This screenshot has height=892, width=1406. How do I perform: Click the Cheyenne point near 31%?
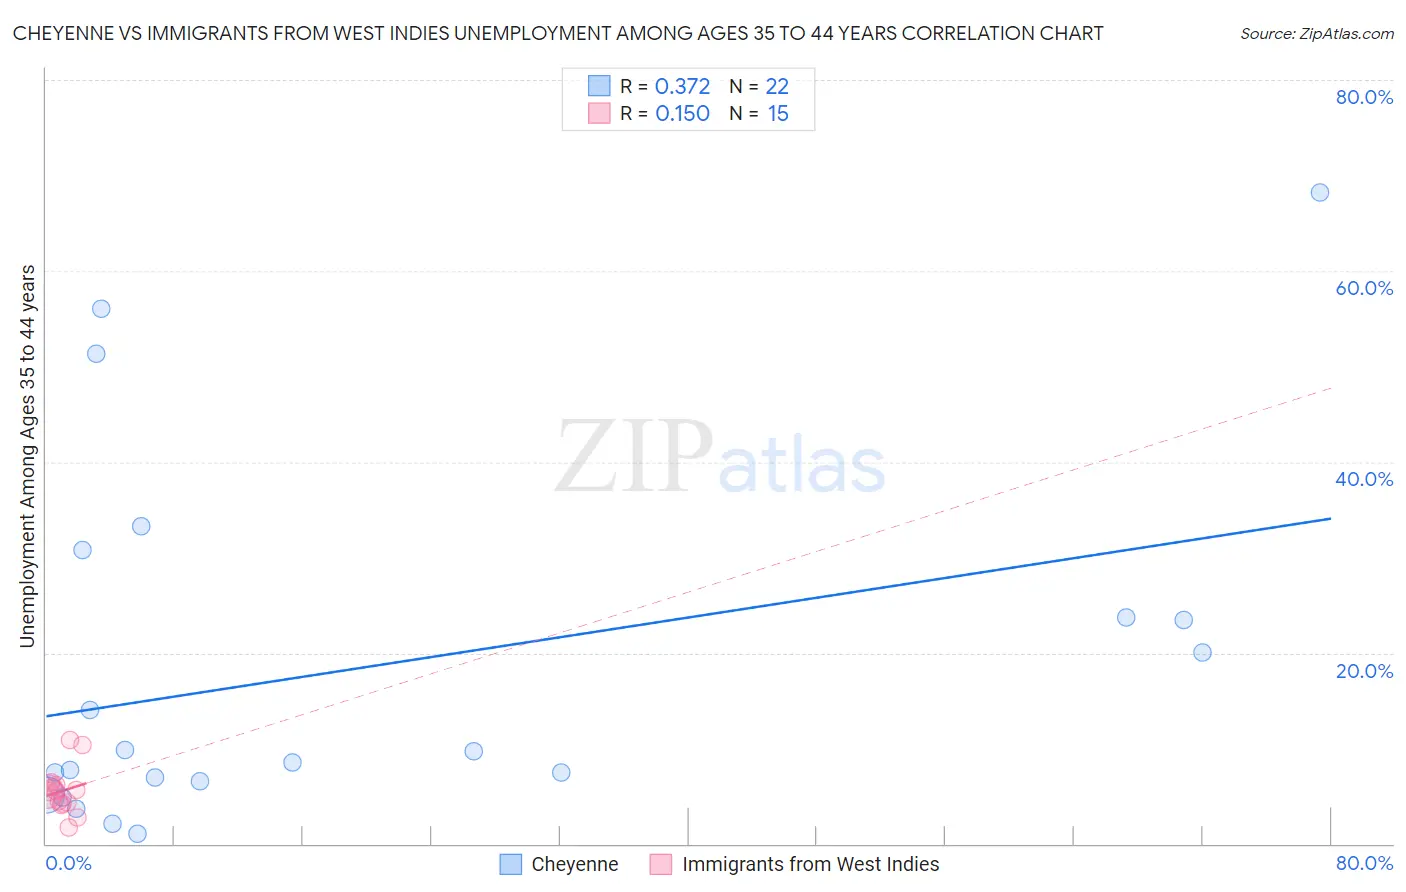click(82, 550)
